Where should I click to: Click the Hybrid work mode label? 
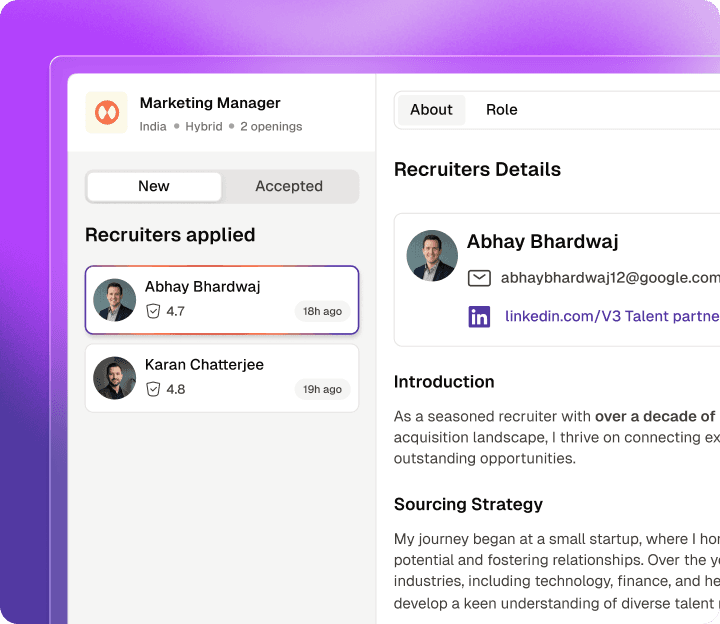click(x=204, y=127)
